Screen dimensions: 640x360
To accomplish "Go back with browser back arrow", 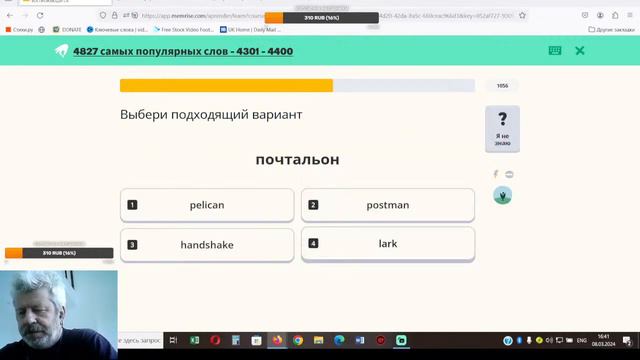I will tap(10, 16).
